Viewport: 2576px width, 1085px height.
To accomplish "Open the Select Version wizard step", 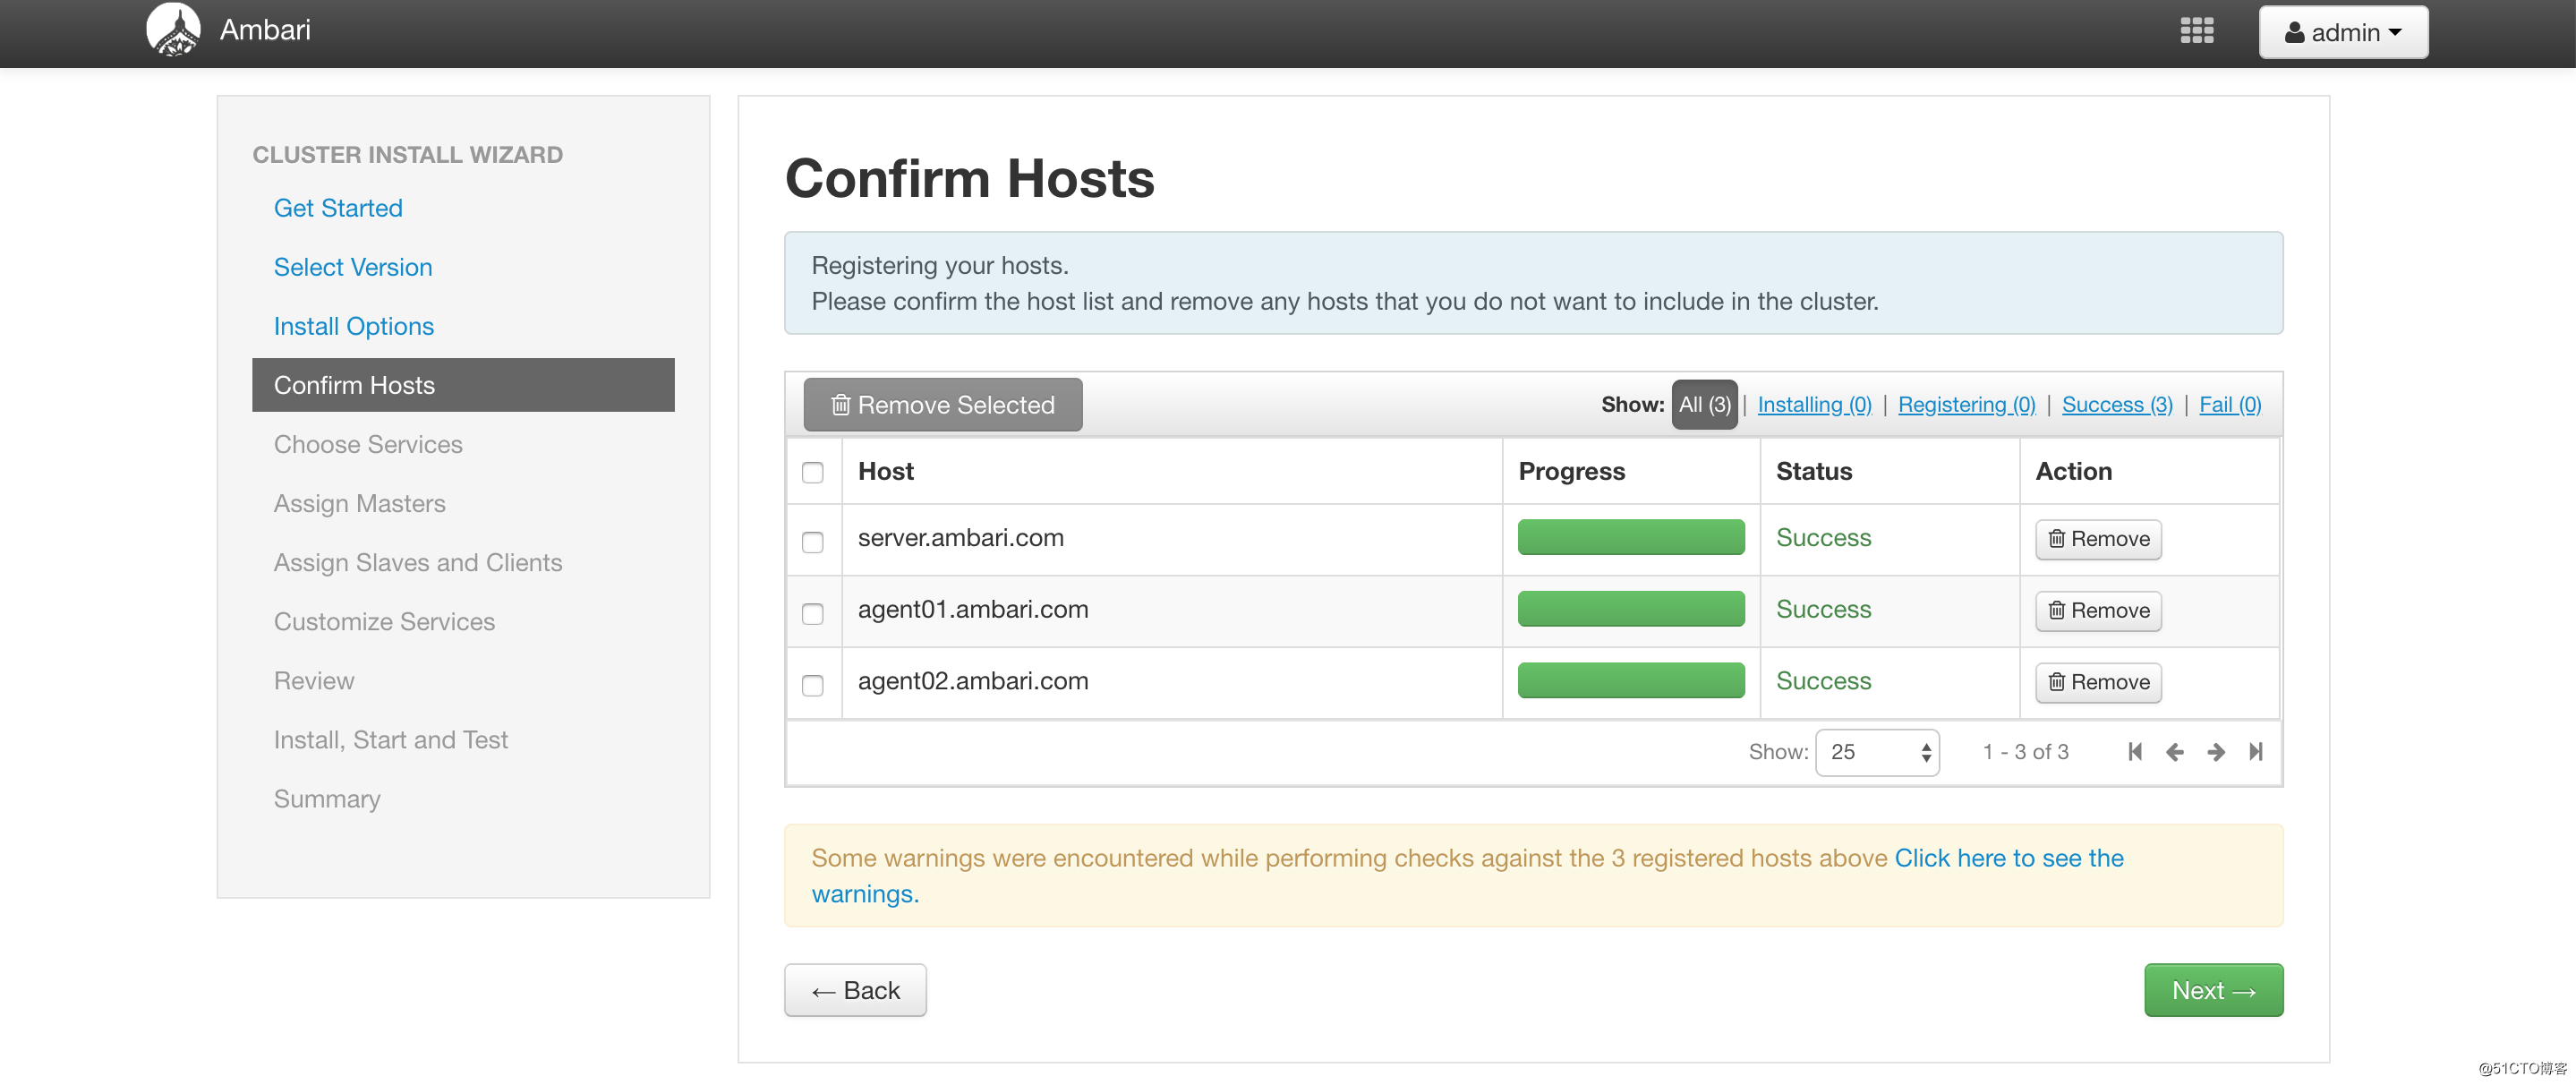I will 353,267.
